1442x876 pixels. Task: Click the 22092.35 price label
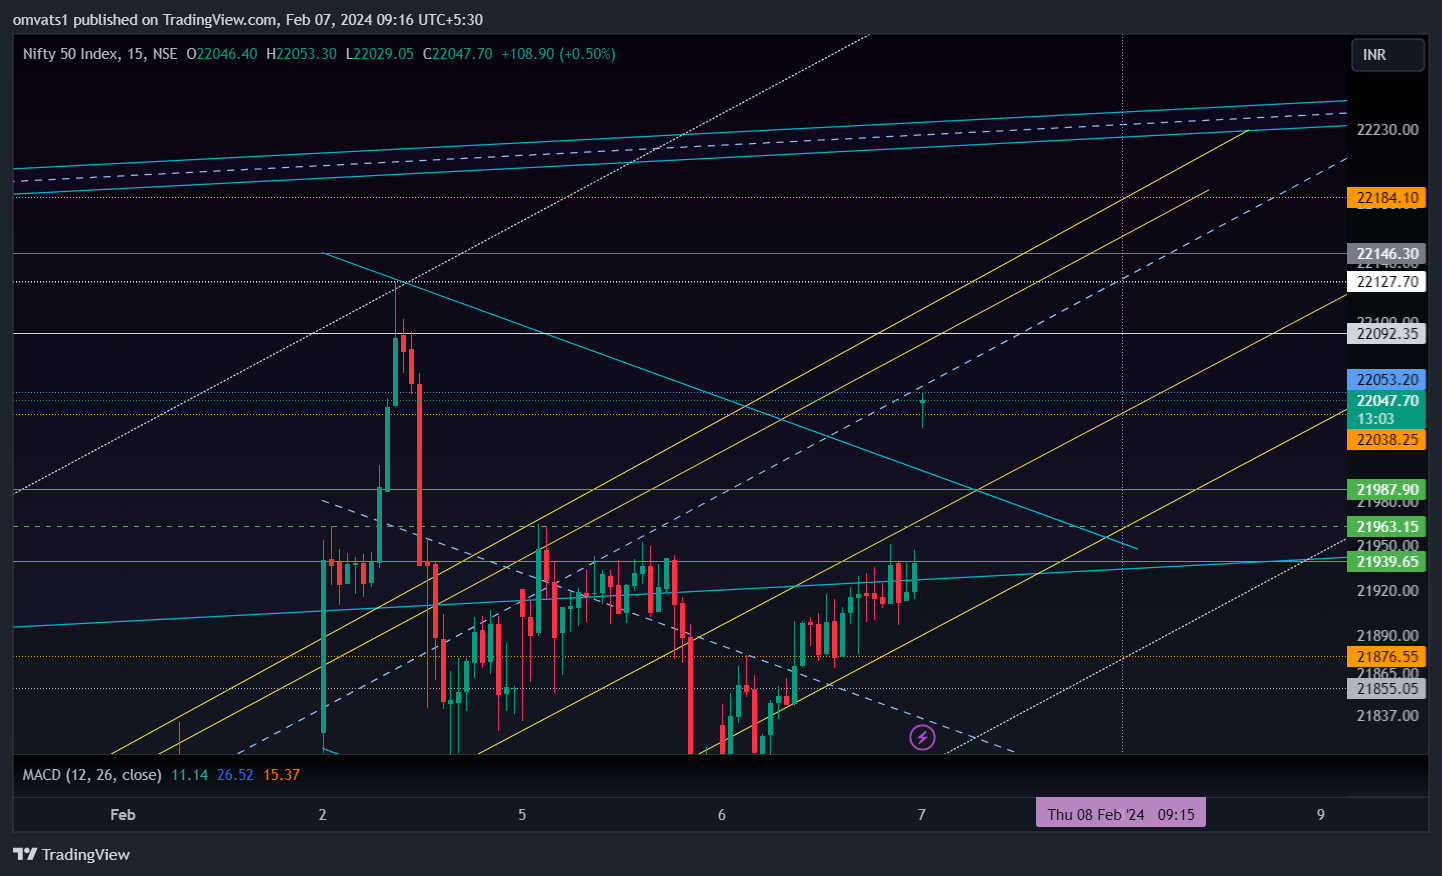1386,334
